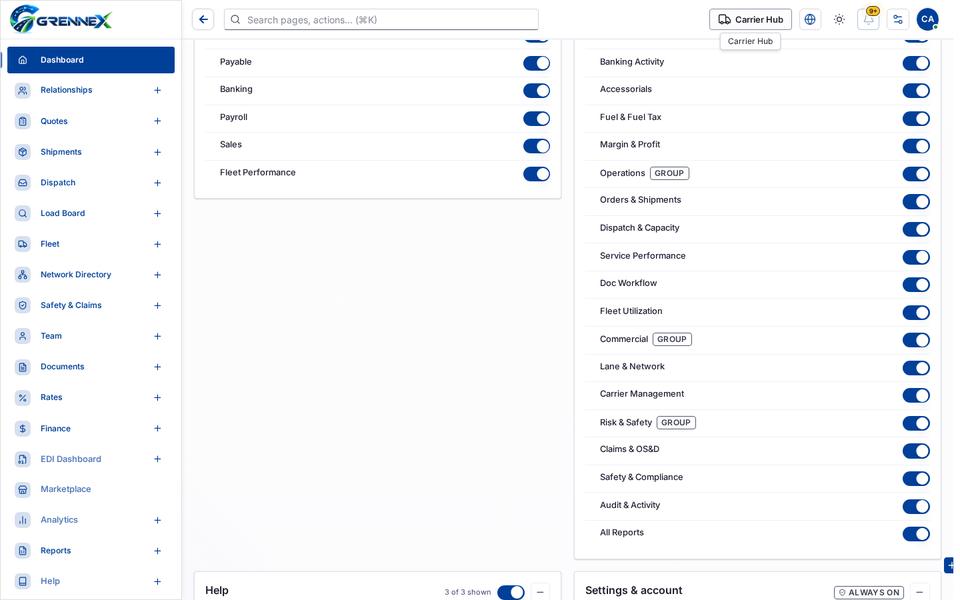Open the notifications bell
The width and height of the screenshot is (960, 600).
[x=868, y=20]
